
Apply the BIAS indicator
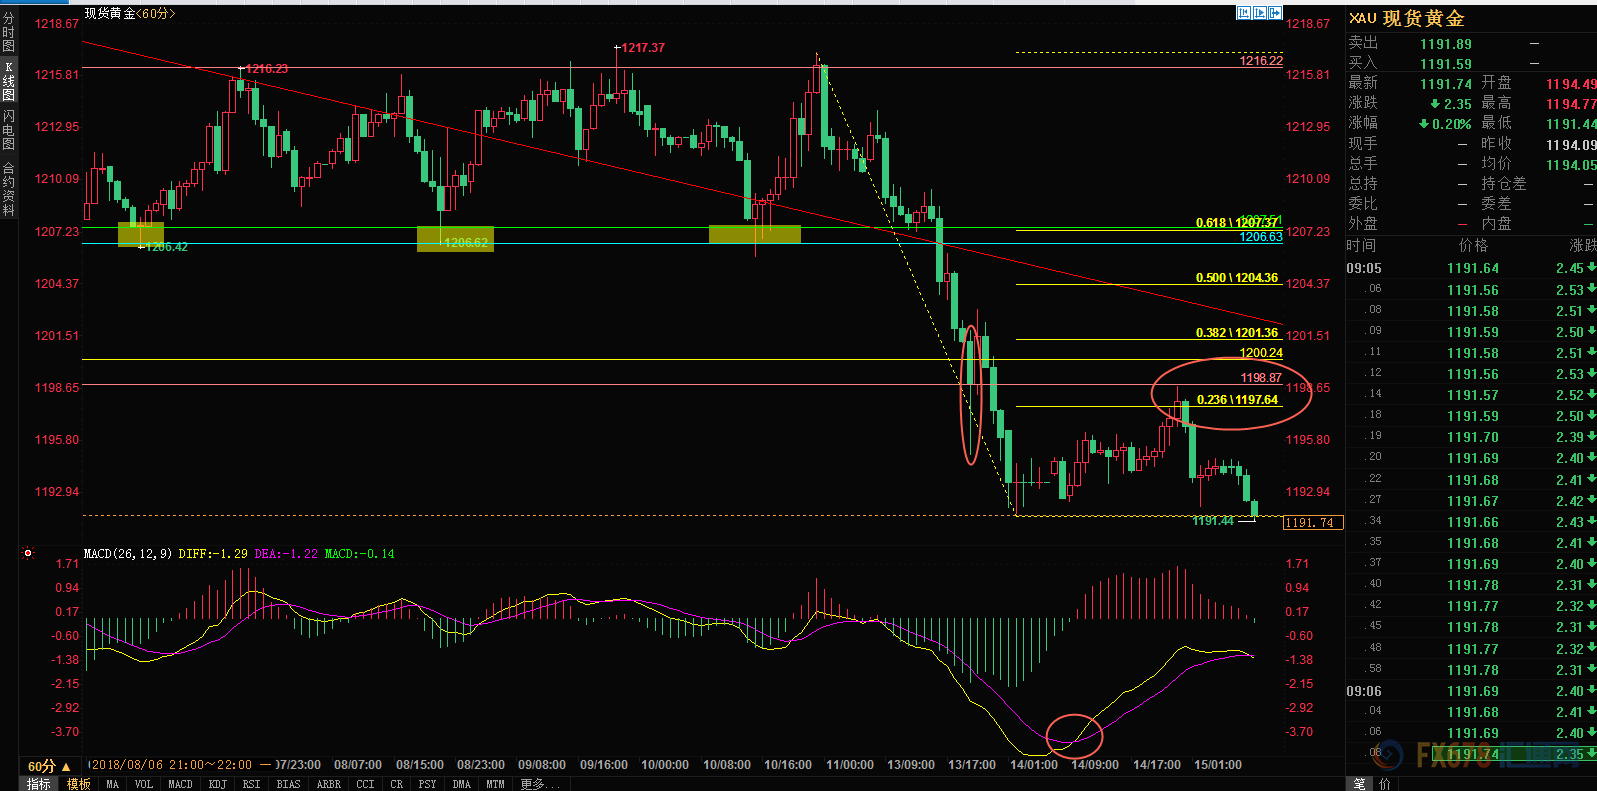(x=288, y=784)
